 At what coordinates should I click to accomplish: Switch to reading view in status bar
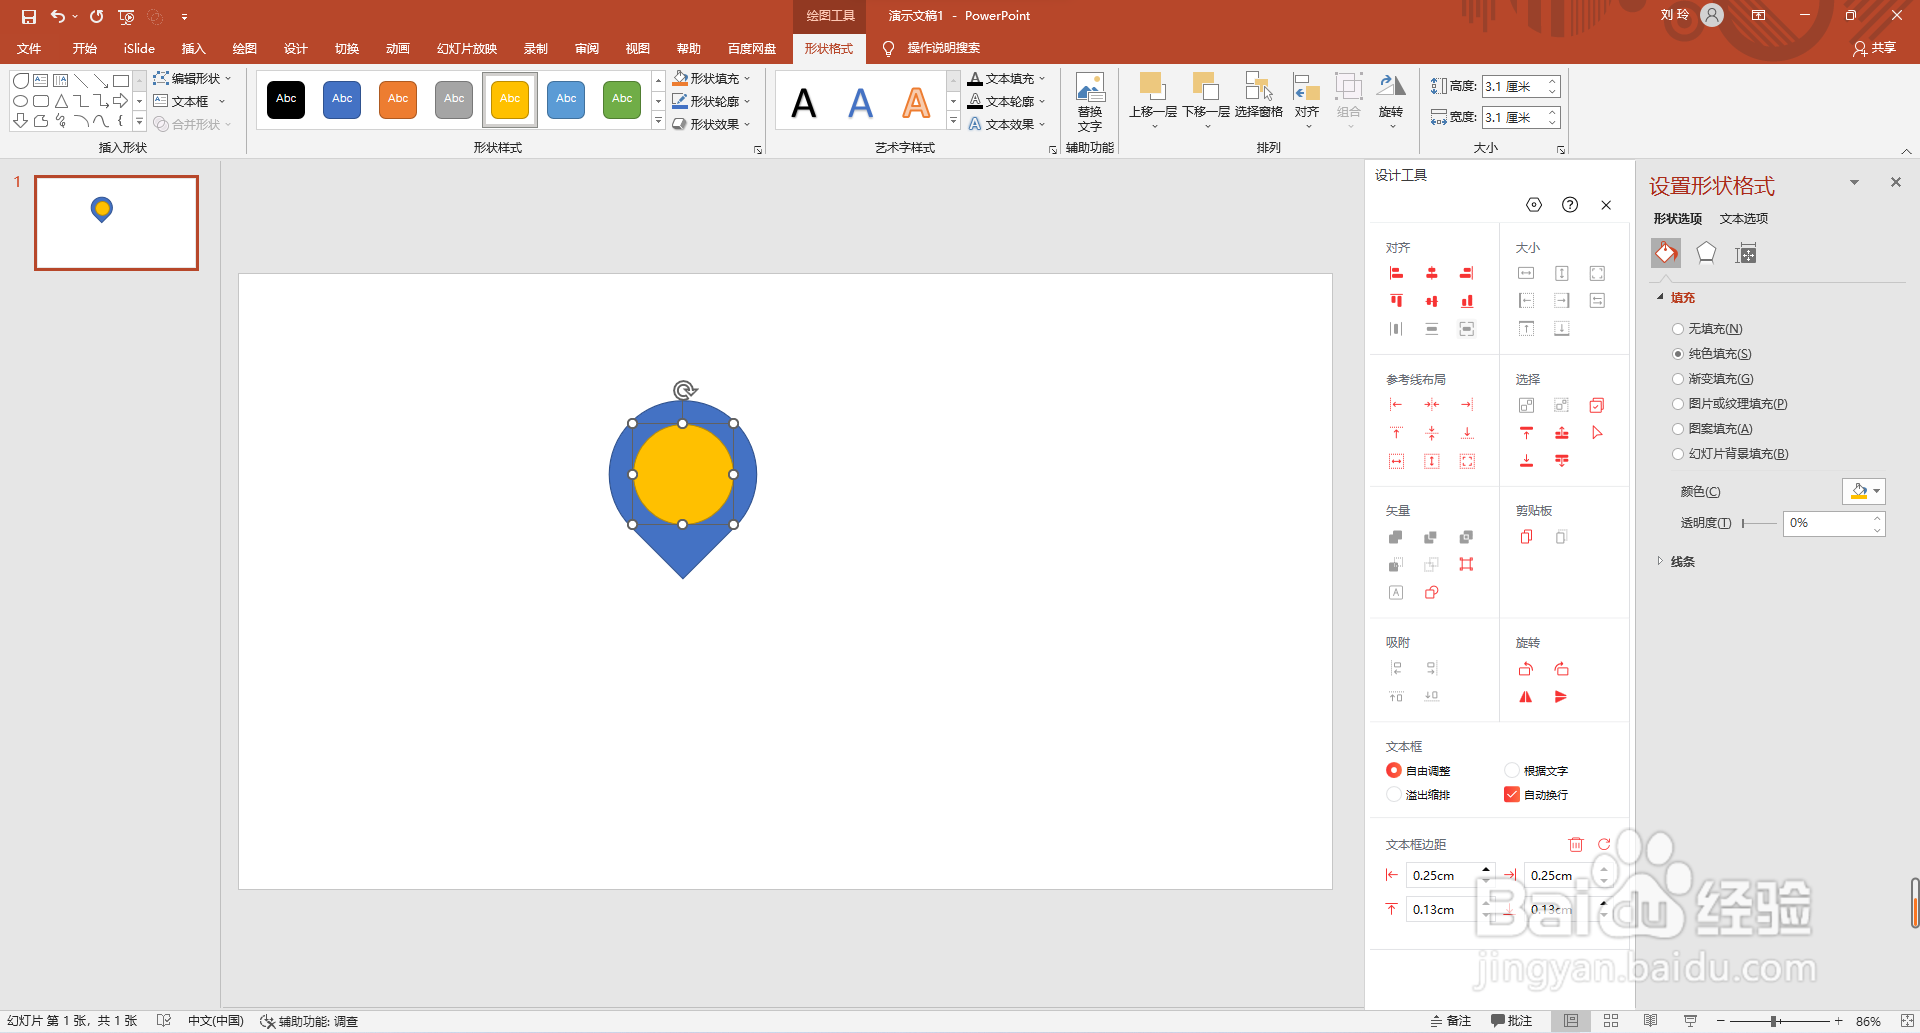tap(1650, 1021)
